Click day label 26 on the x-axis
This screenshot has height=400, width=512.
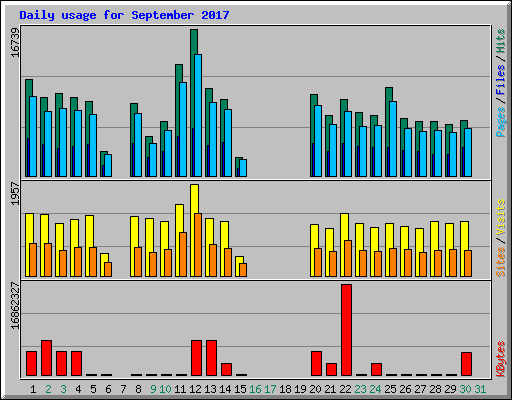[405, 389]
